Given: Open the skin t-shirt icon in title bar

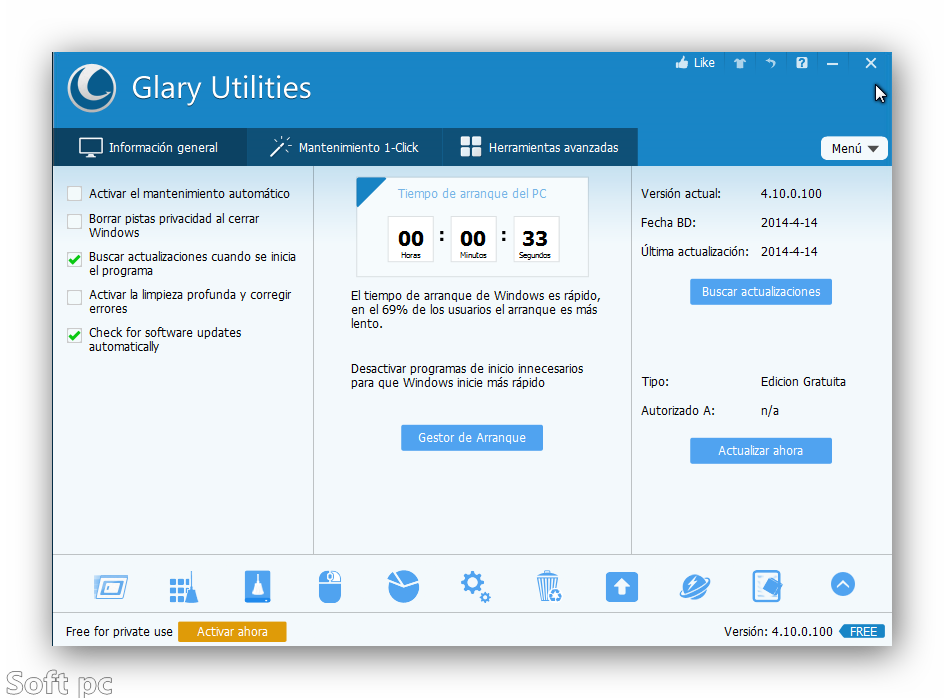Looking at the screenshot, I should [x=740, y=63].
